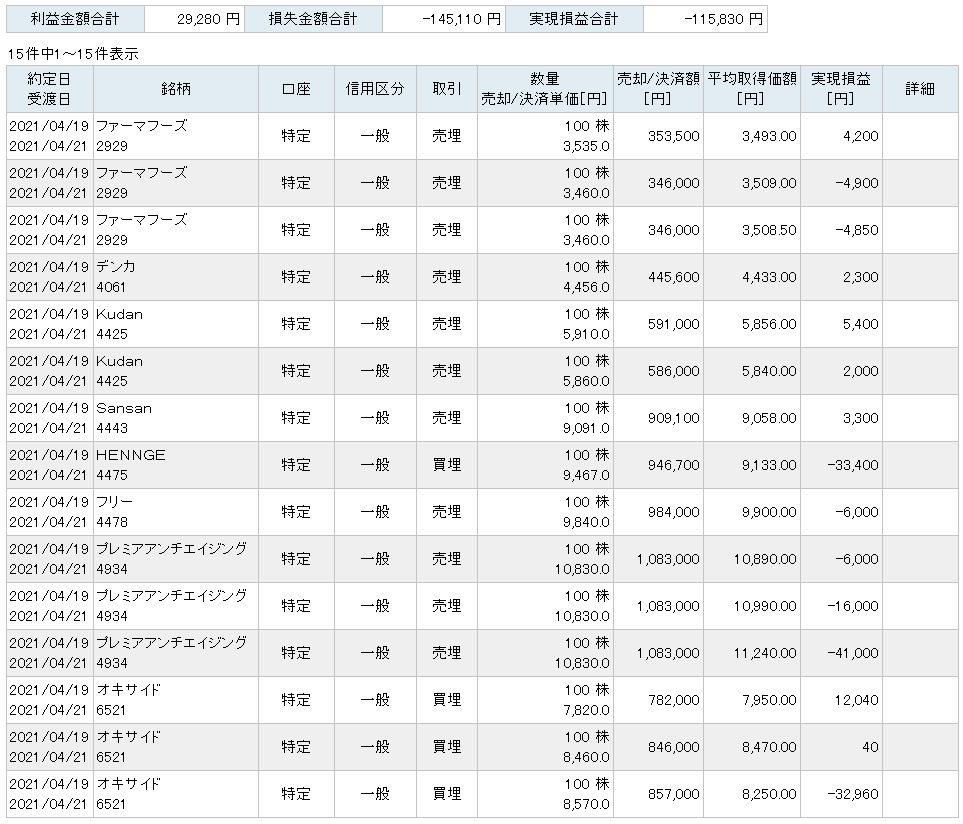963x824 pixels.
Task: Click the 利益金額合計 label
Action: click(75, 19)
